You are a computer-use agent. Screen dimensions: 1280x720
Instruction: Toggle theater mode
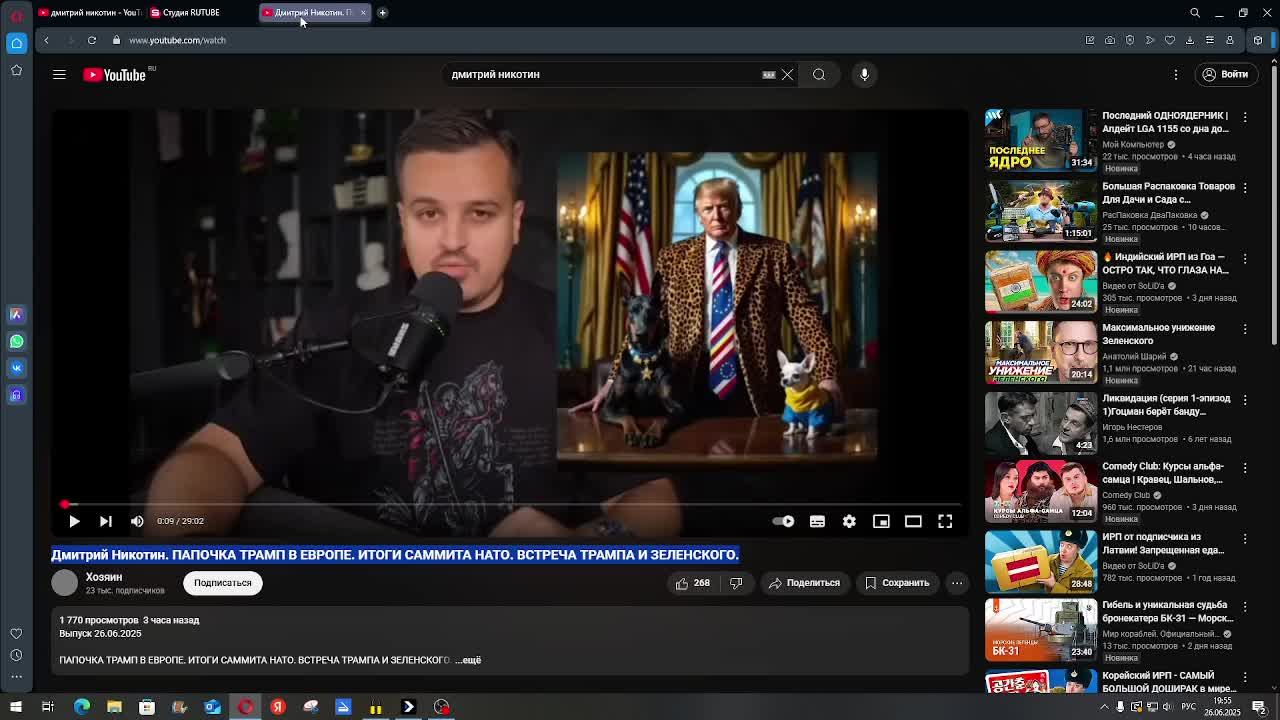click(x=913, y=521)
